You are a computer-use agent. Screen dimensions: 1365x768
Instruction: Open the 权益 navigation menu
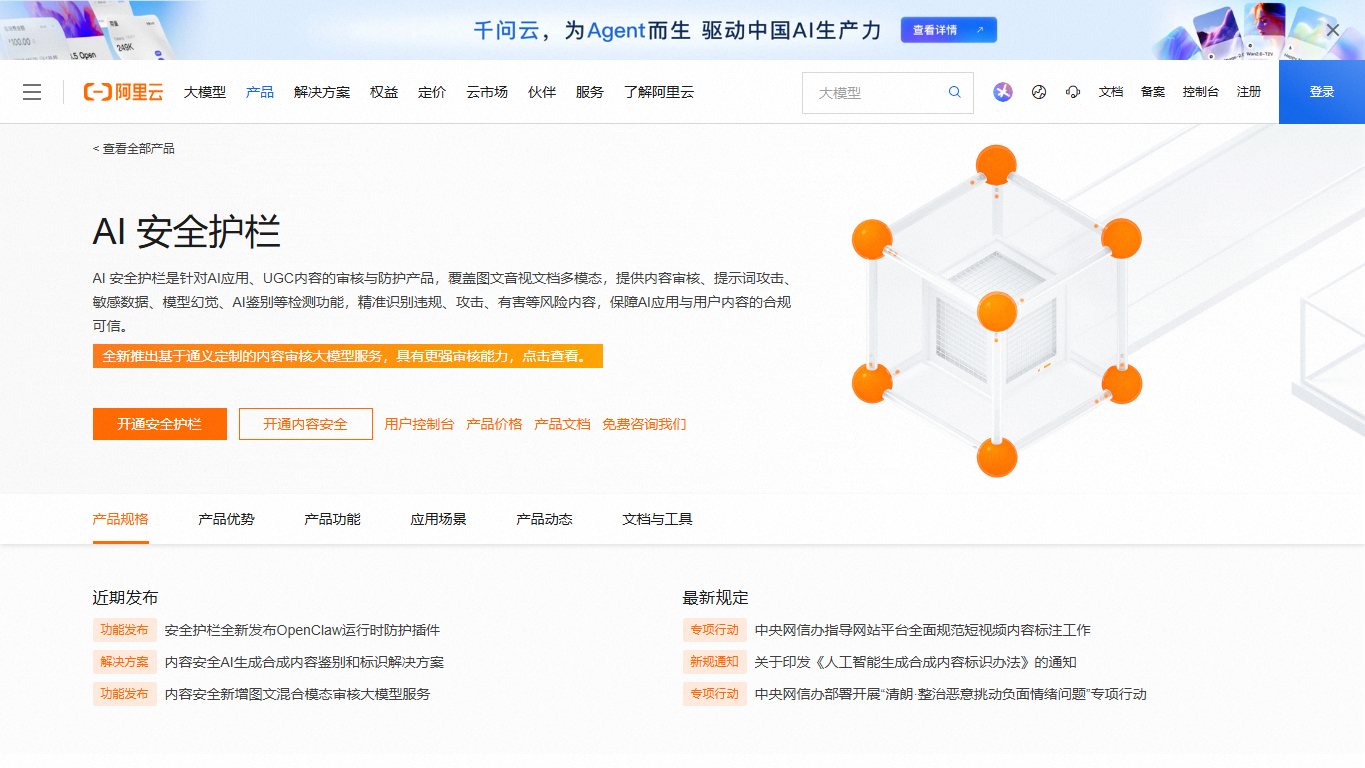pos(384,92)
